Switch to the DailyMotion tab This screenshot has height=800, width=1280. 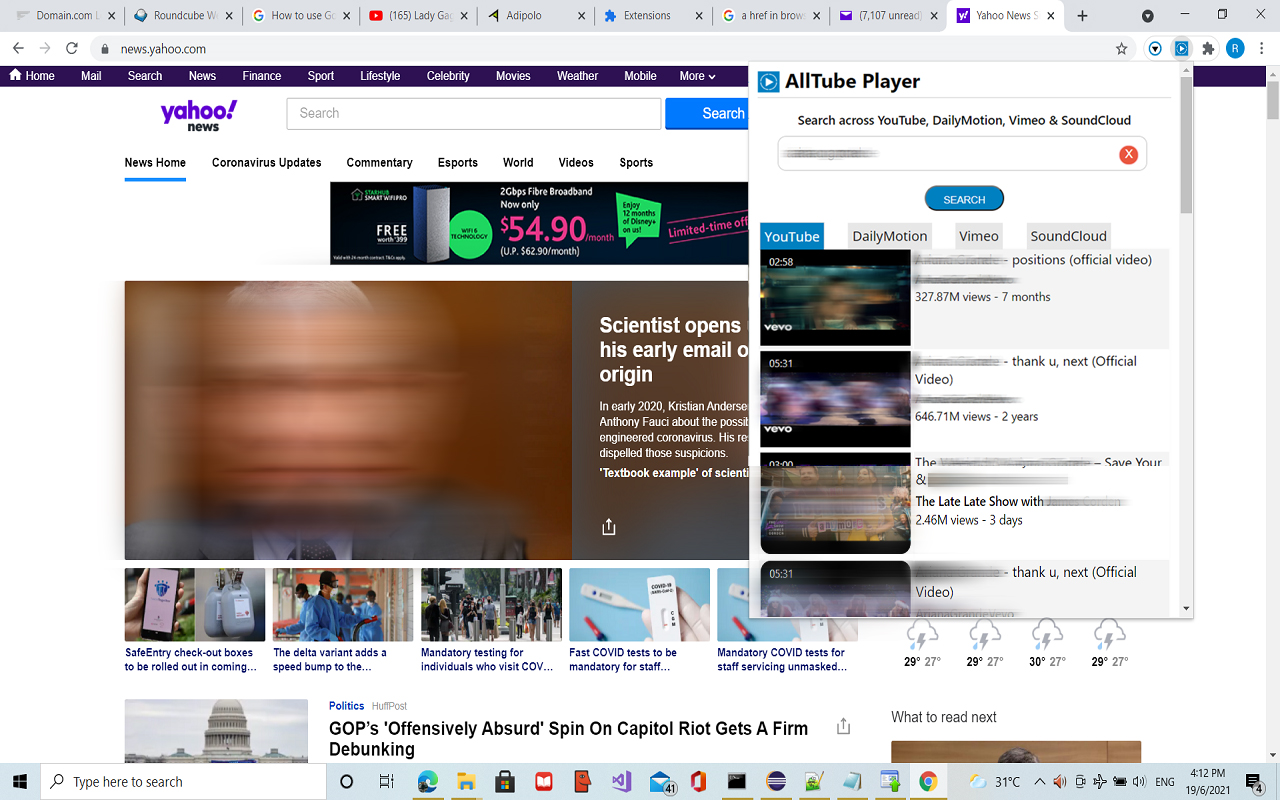point(889,235)
